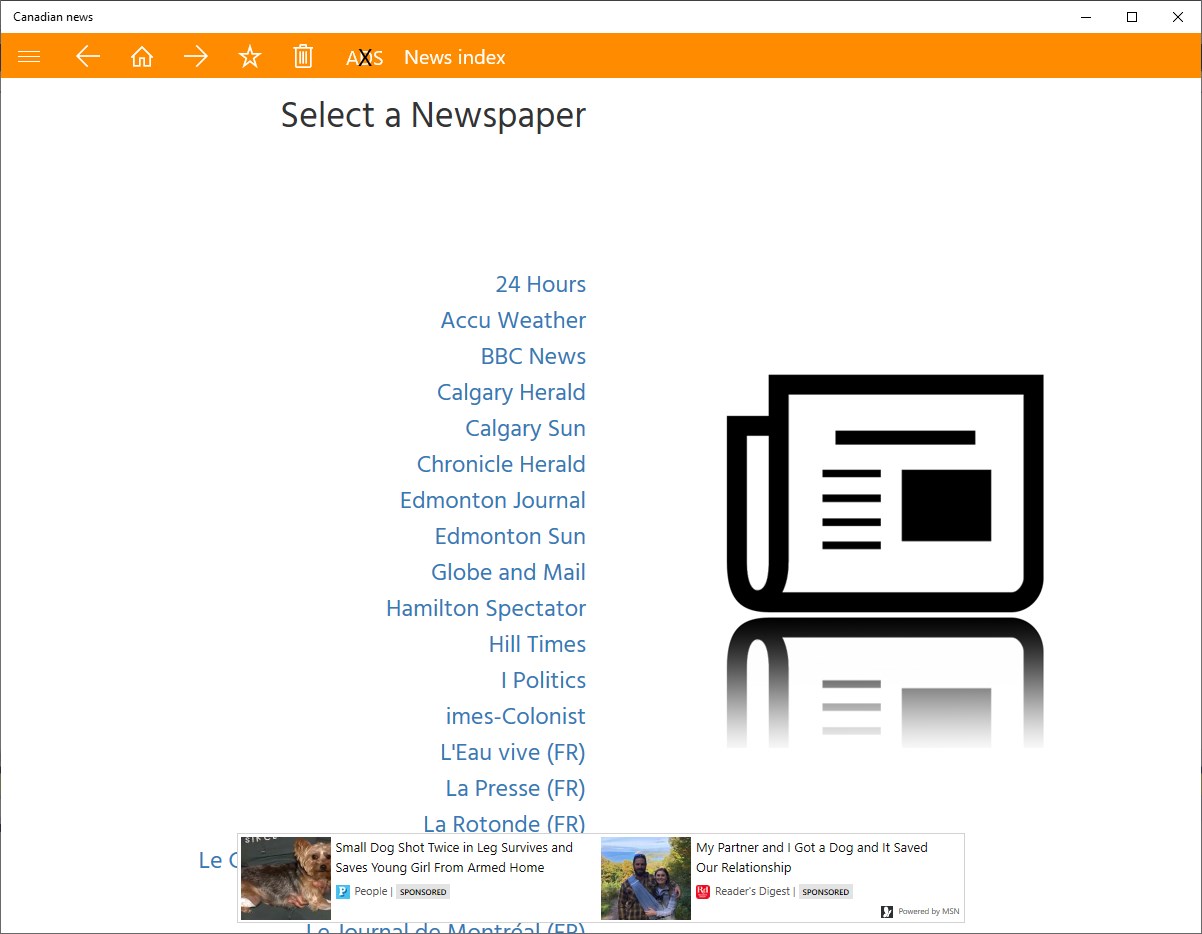Viewport: 1202px width, 934px height.
Task: Choose Globe and Mail
Action: 509,573
